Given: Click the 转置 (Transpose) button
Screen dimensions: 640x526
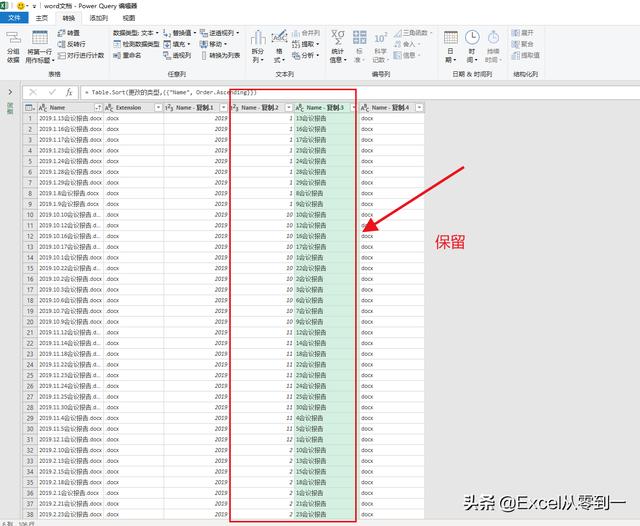Looking at the screenshot, I should click(69, 33).
